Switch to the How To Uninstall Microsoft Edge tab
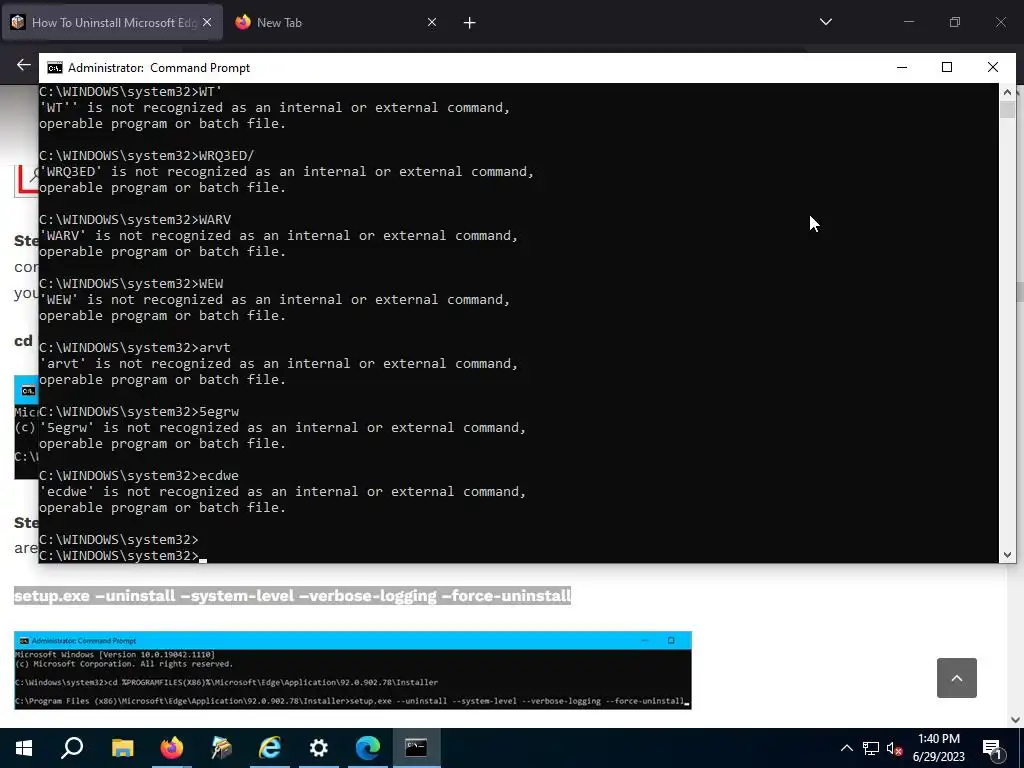 coord(112,22)
